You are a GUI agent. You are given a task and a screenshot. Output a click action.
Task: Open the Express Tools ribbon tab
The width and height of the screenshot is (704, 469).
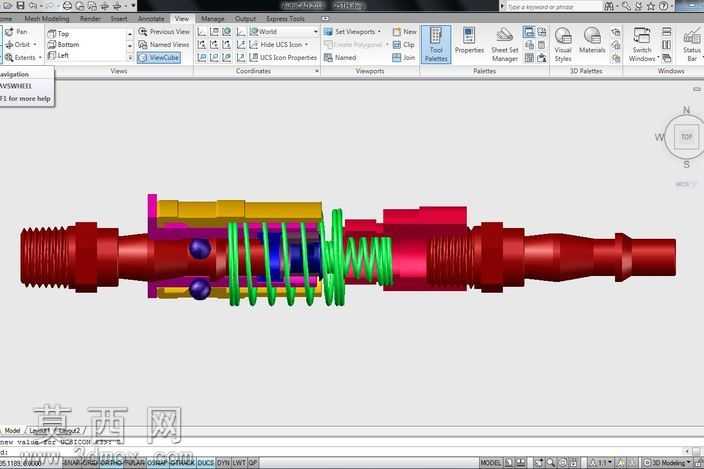[285, 19]
